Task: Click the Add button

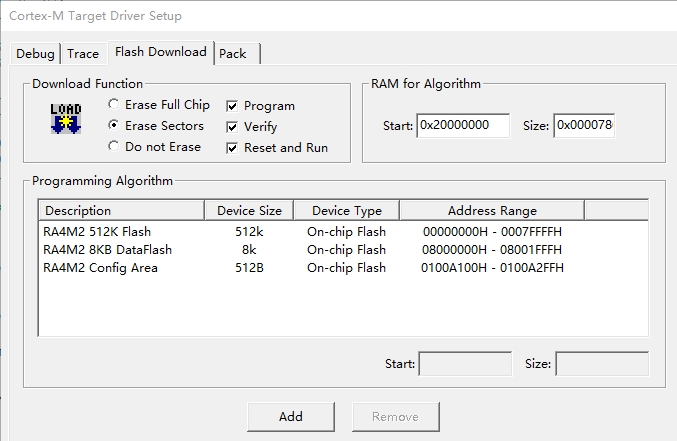Action: [291, 417]
